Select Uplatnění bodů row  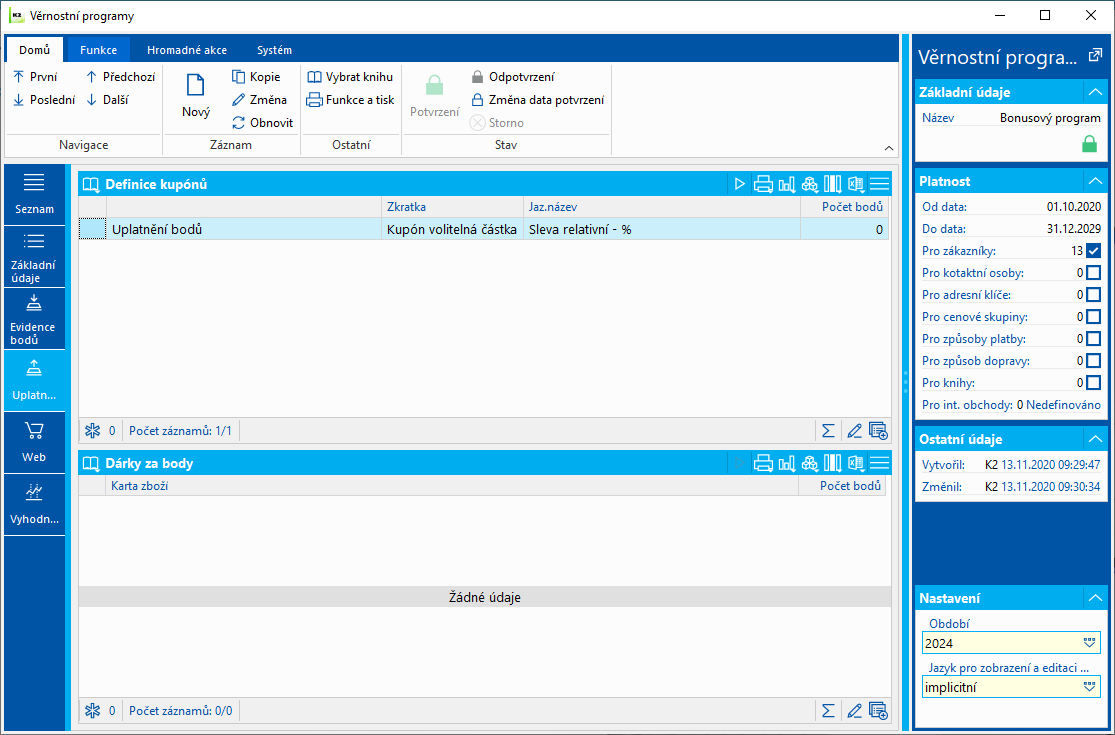(x=484, y=230)
